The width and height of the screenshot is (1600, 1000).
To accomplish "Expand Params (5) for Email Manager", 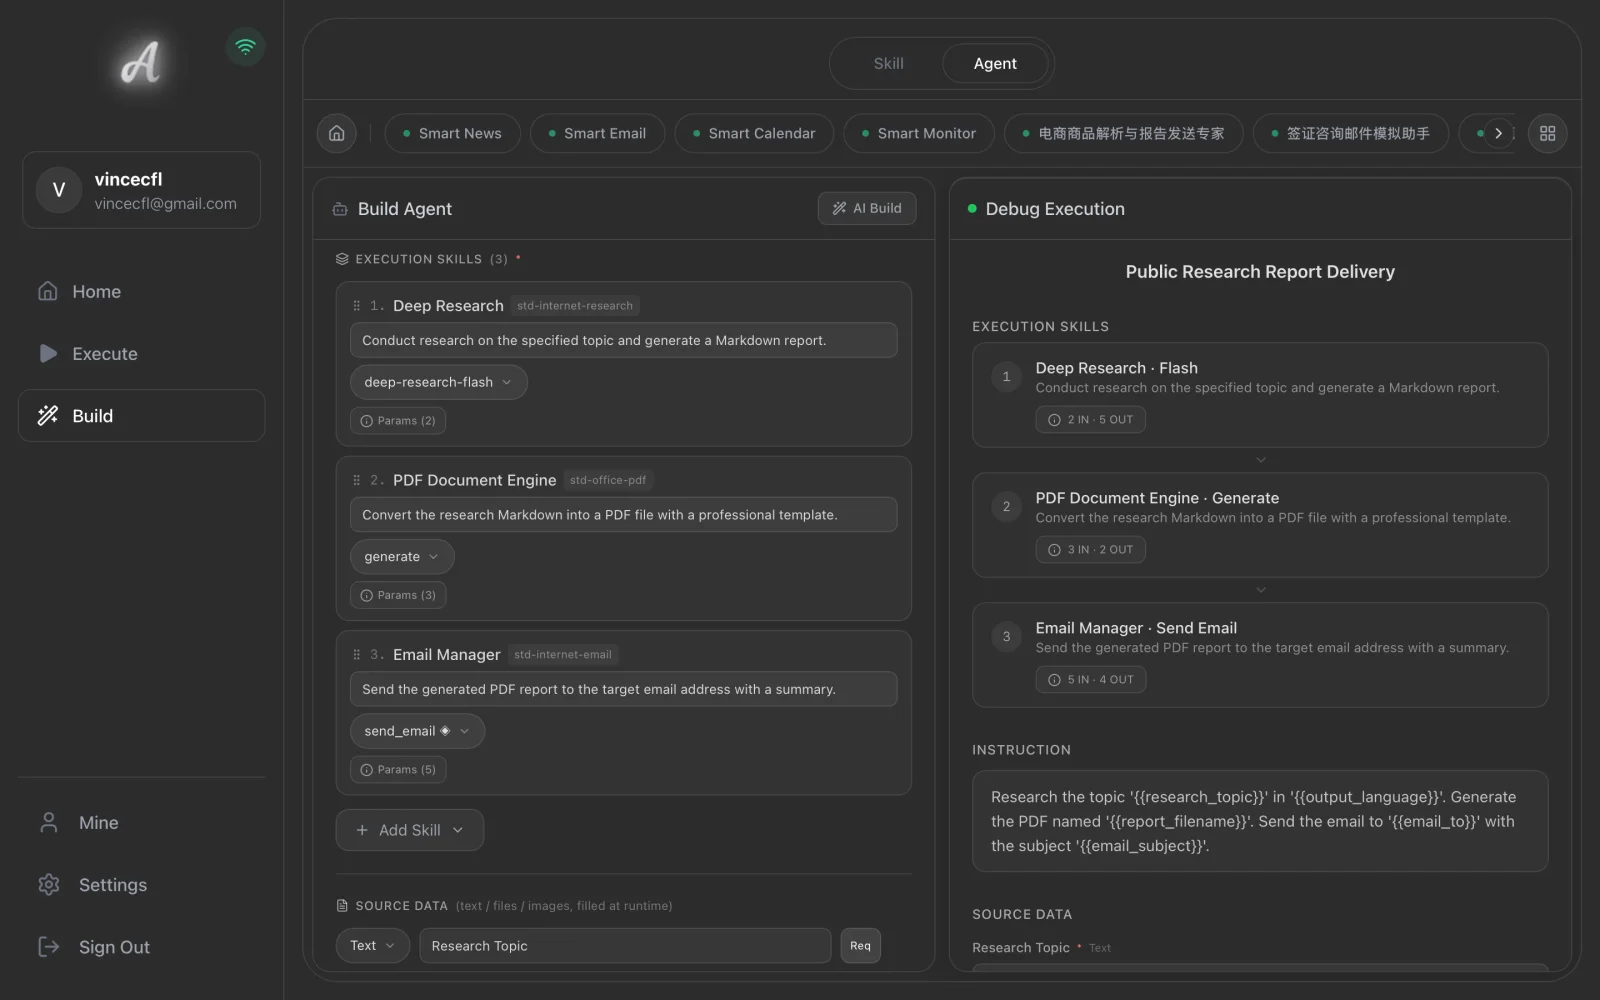I will (x=398, y=770).
